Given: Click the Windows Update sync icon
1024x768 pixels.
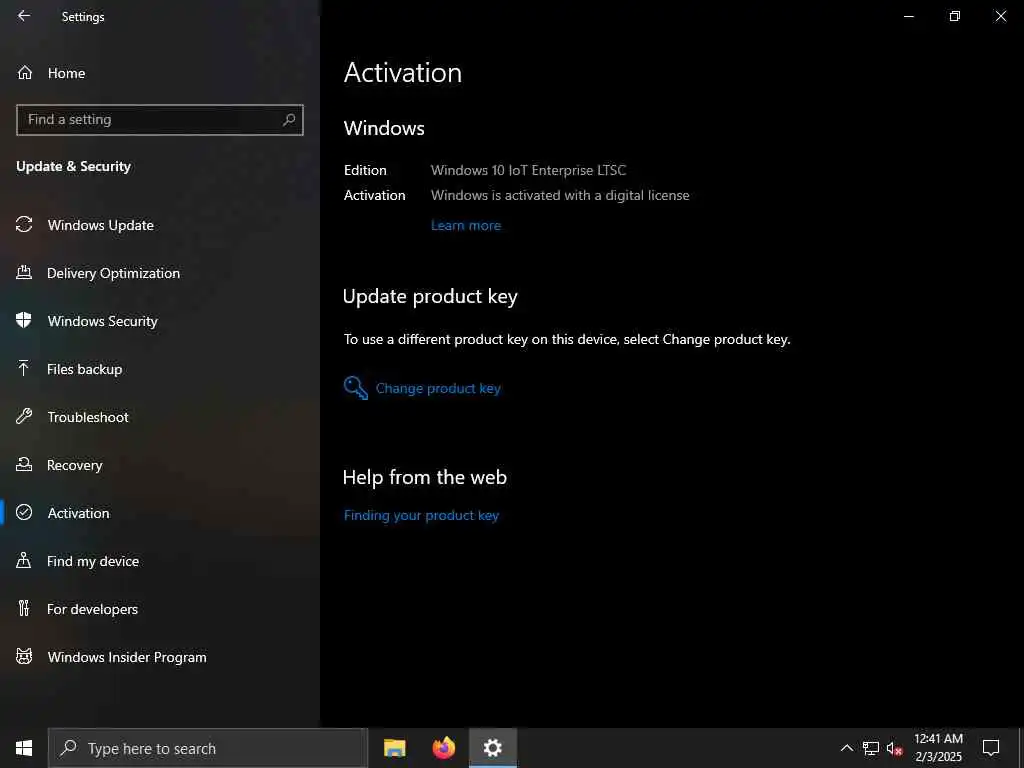Looking at the screenshot, I should pos(24,225).
